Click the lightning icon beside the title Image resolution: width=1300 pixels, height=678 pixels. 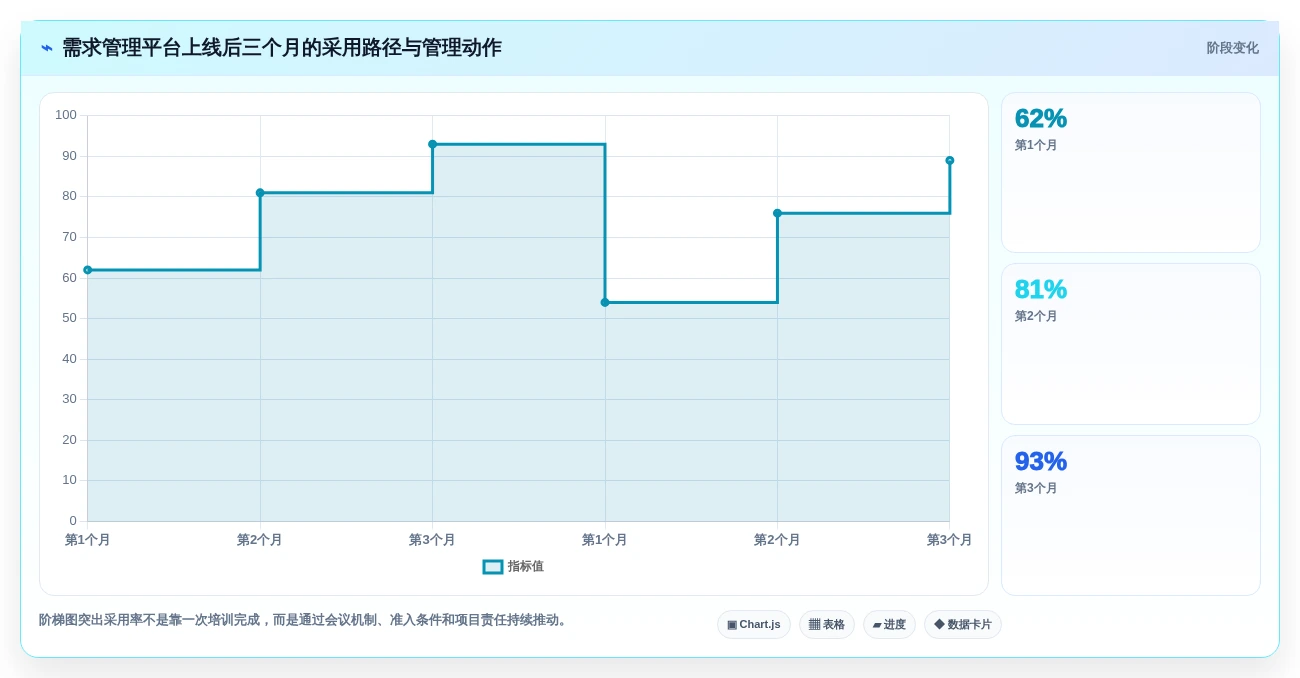(x=47, y=48)
